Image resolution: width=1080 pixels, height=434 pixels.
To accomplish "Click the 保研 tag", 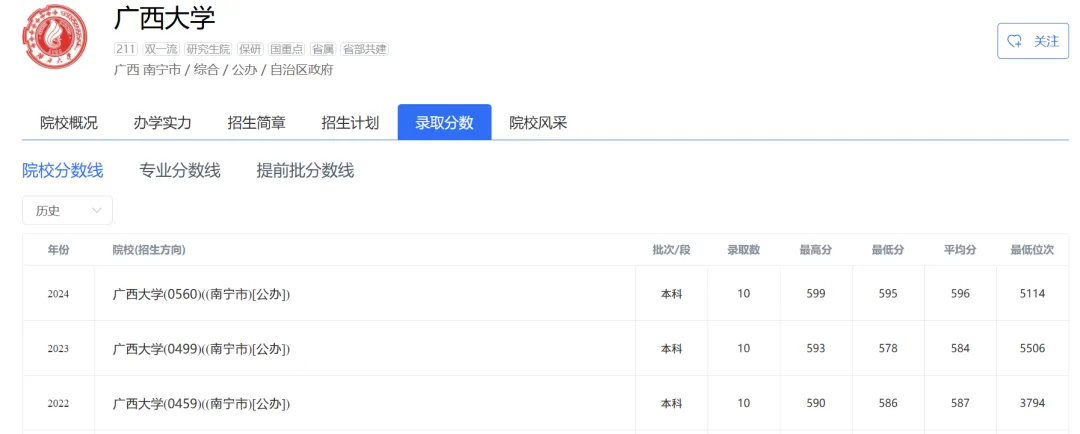I will (x=250, y=50).
